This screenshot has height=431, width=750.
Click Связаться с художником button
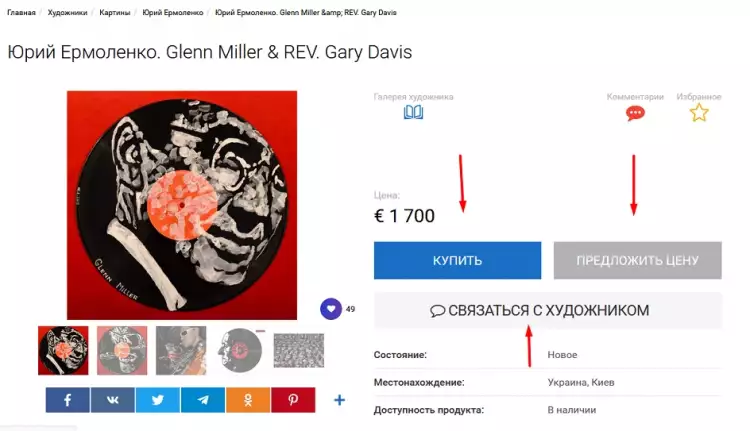pyautogui.click(x=548, y=310)
